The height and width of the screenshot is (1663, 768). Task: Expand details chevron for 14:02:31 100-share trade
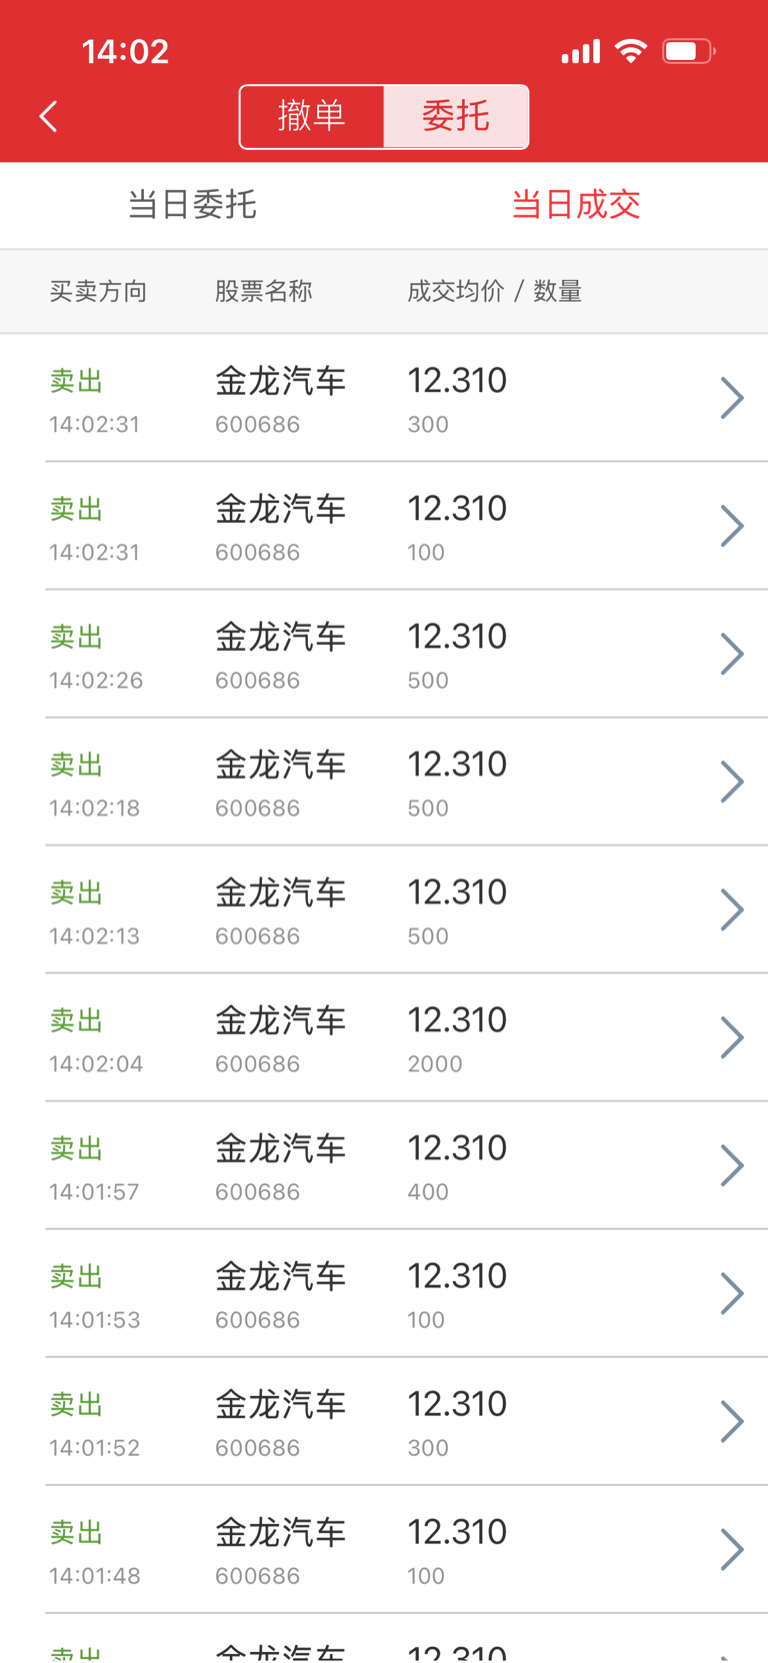[x=732, y=526]
